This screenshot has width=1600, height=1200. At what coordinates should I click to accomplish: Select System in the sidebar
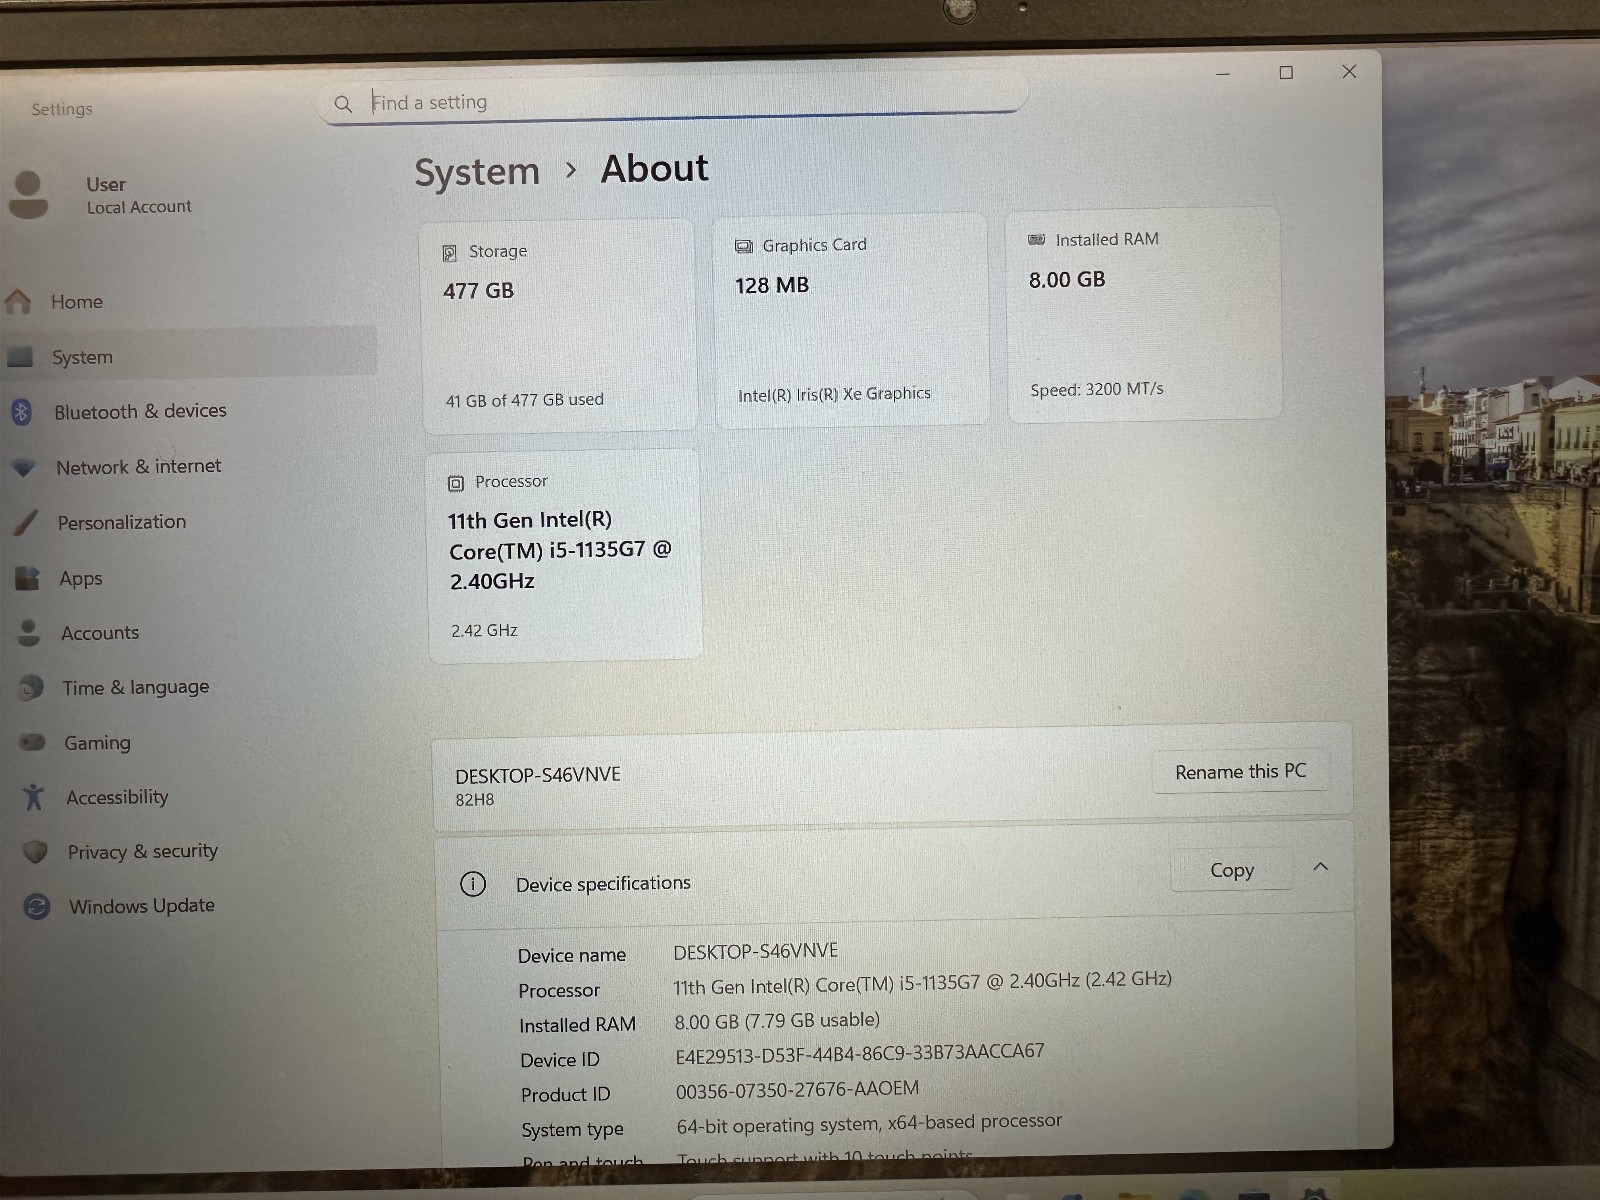pos(190,357)
